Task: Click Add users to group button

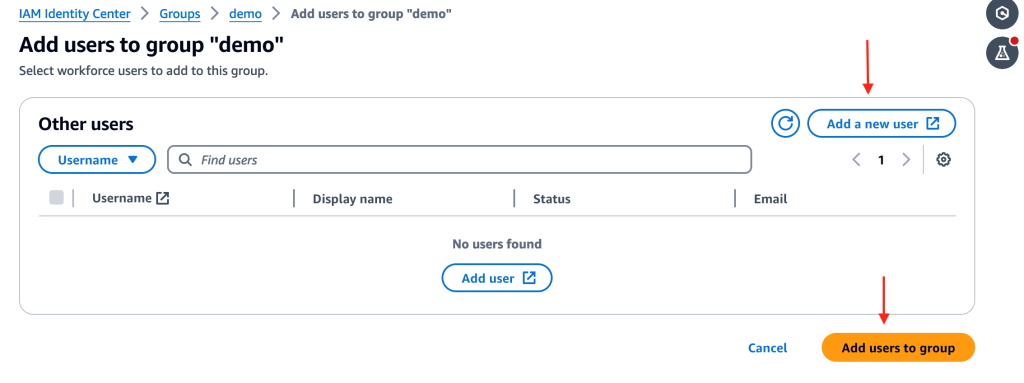Action: 898,348
